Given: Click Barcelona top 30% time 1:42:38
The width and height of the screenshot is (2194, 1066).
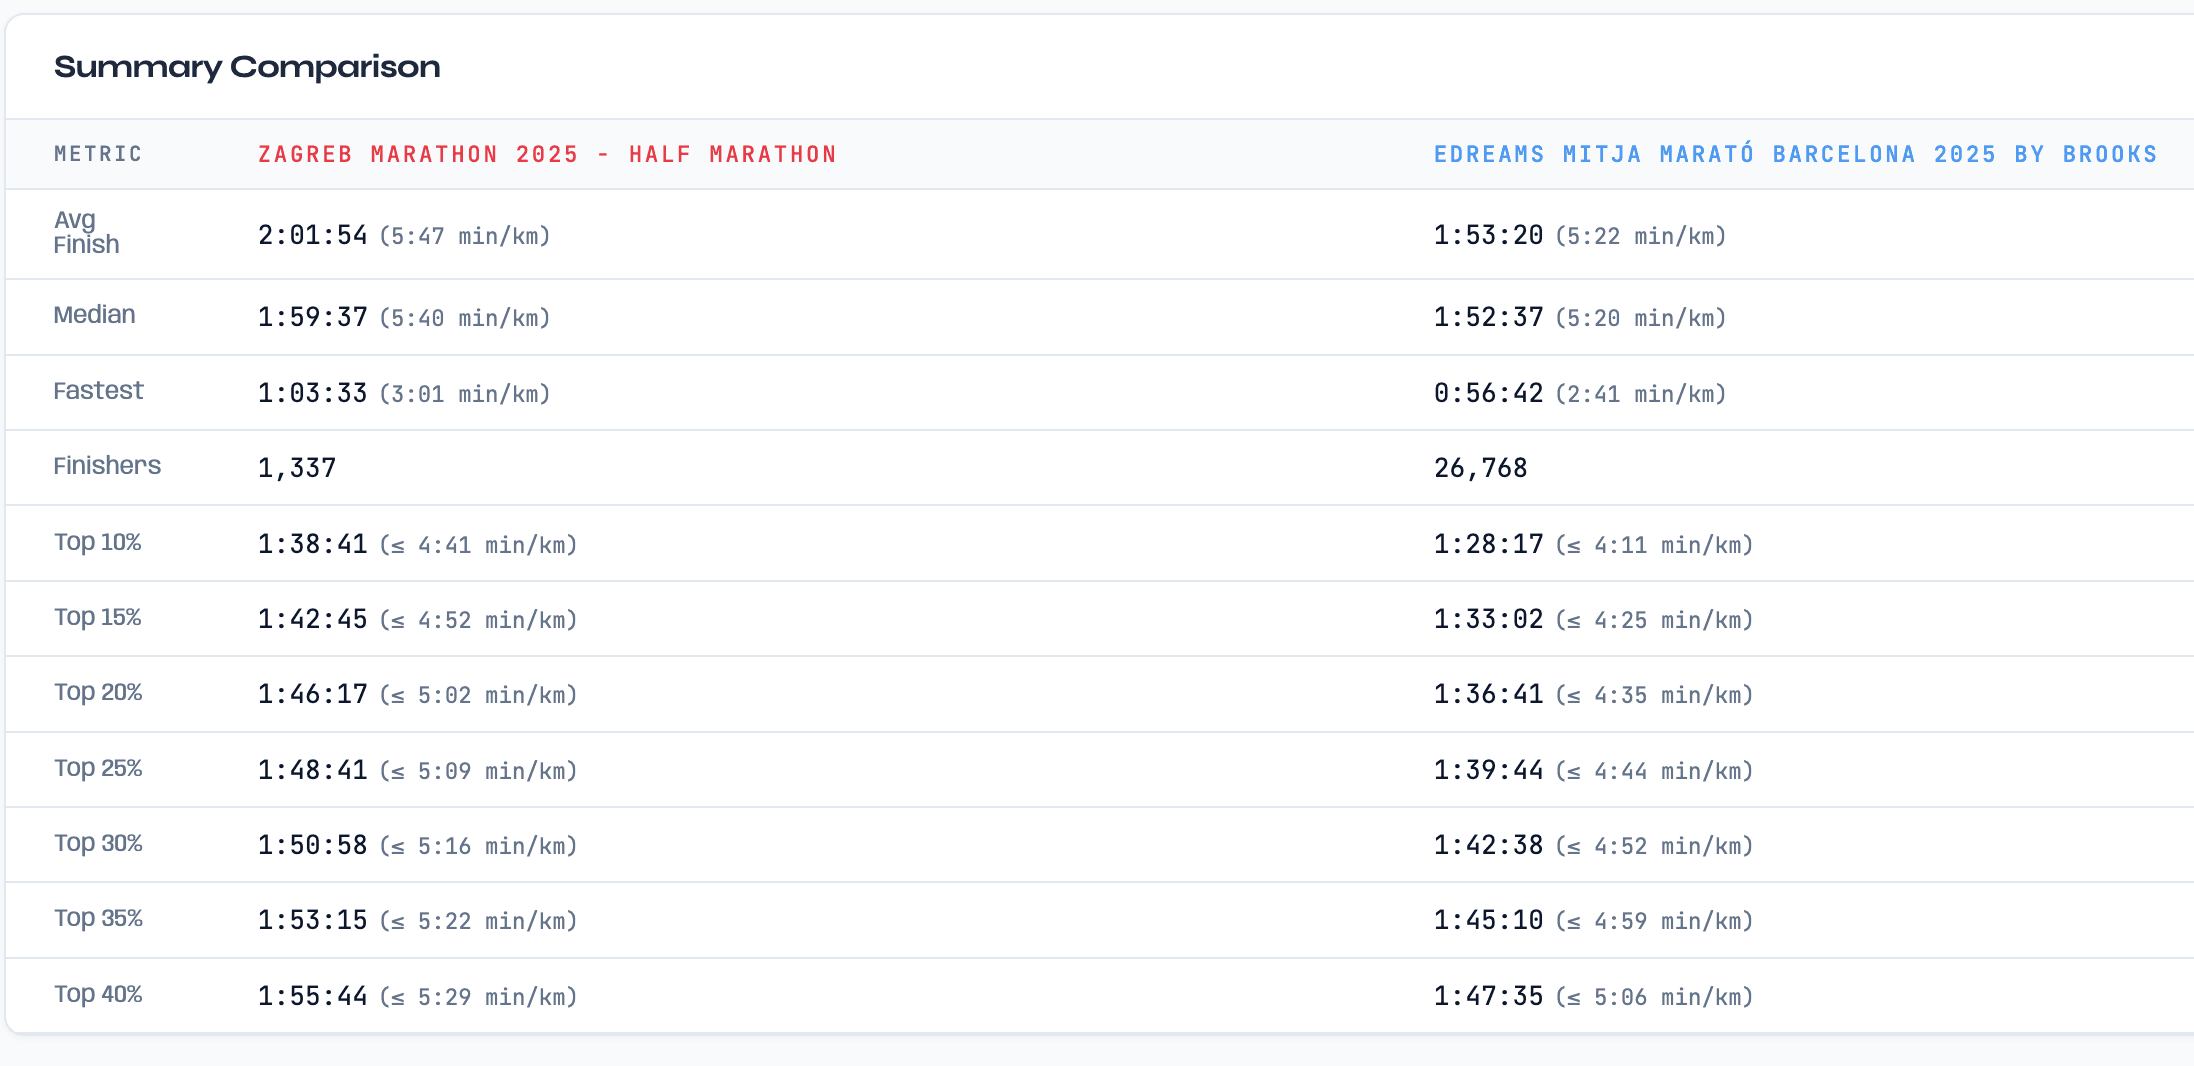Looking at the screenshot, I should (1489, 845).
